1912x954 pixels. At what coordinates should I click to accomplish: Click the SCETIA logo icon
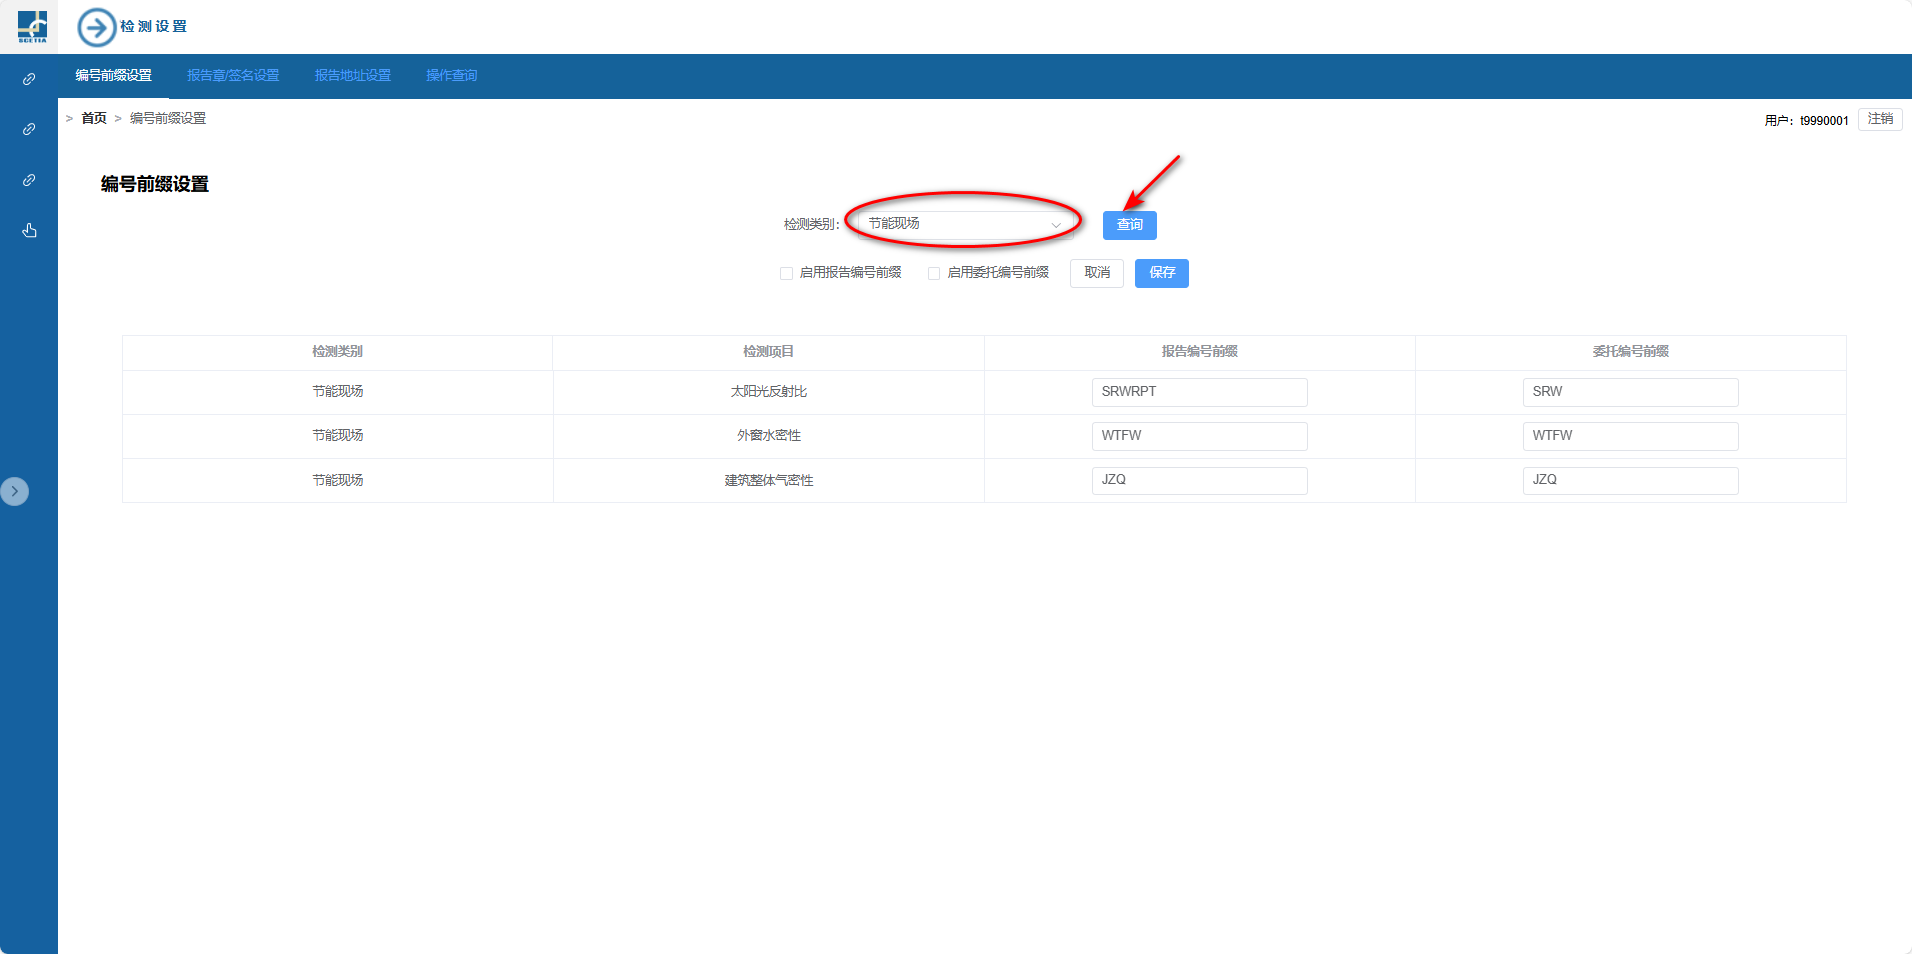(32, 26)
